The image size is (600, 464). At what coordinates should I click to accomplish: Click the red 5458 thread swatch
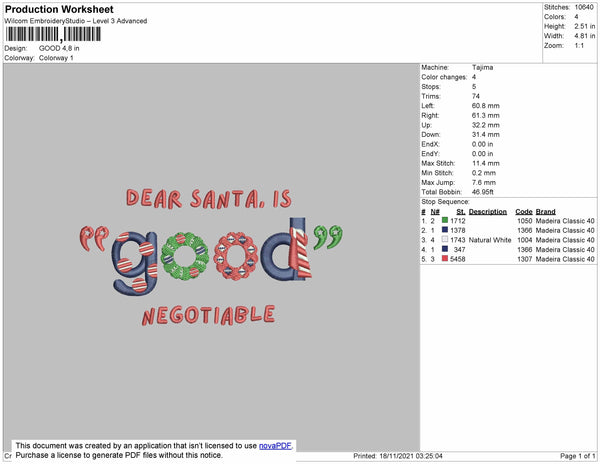[x=445, y=259]
